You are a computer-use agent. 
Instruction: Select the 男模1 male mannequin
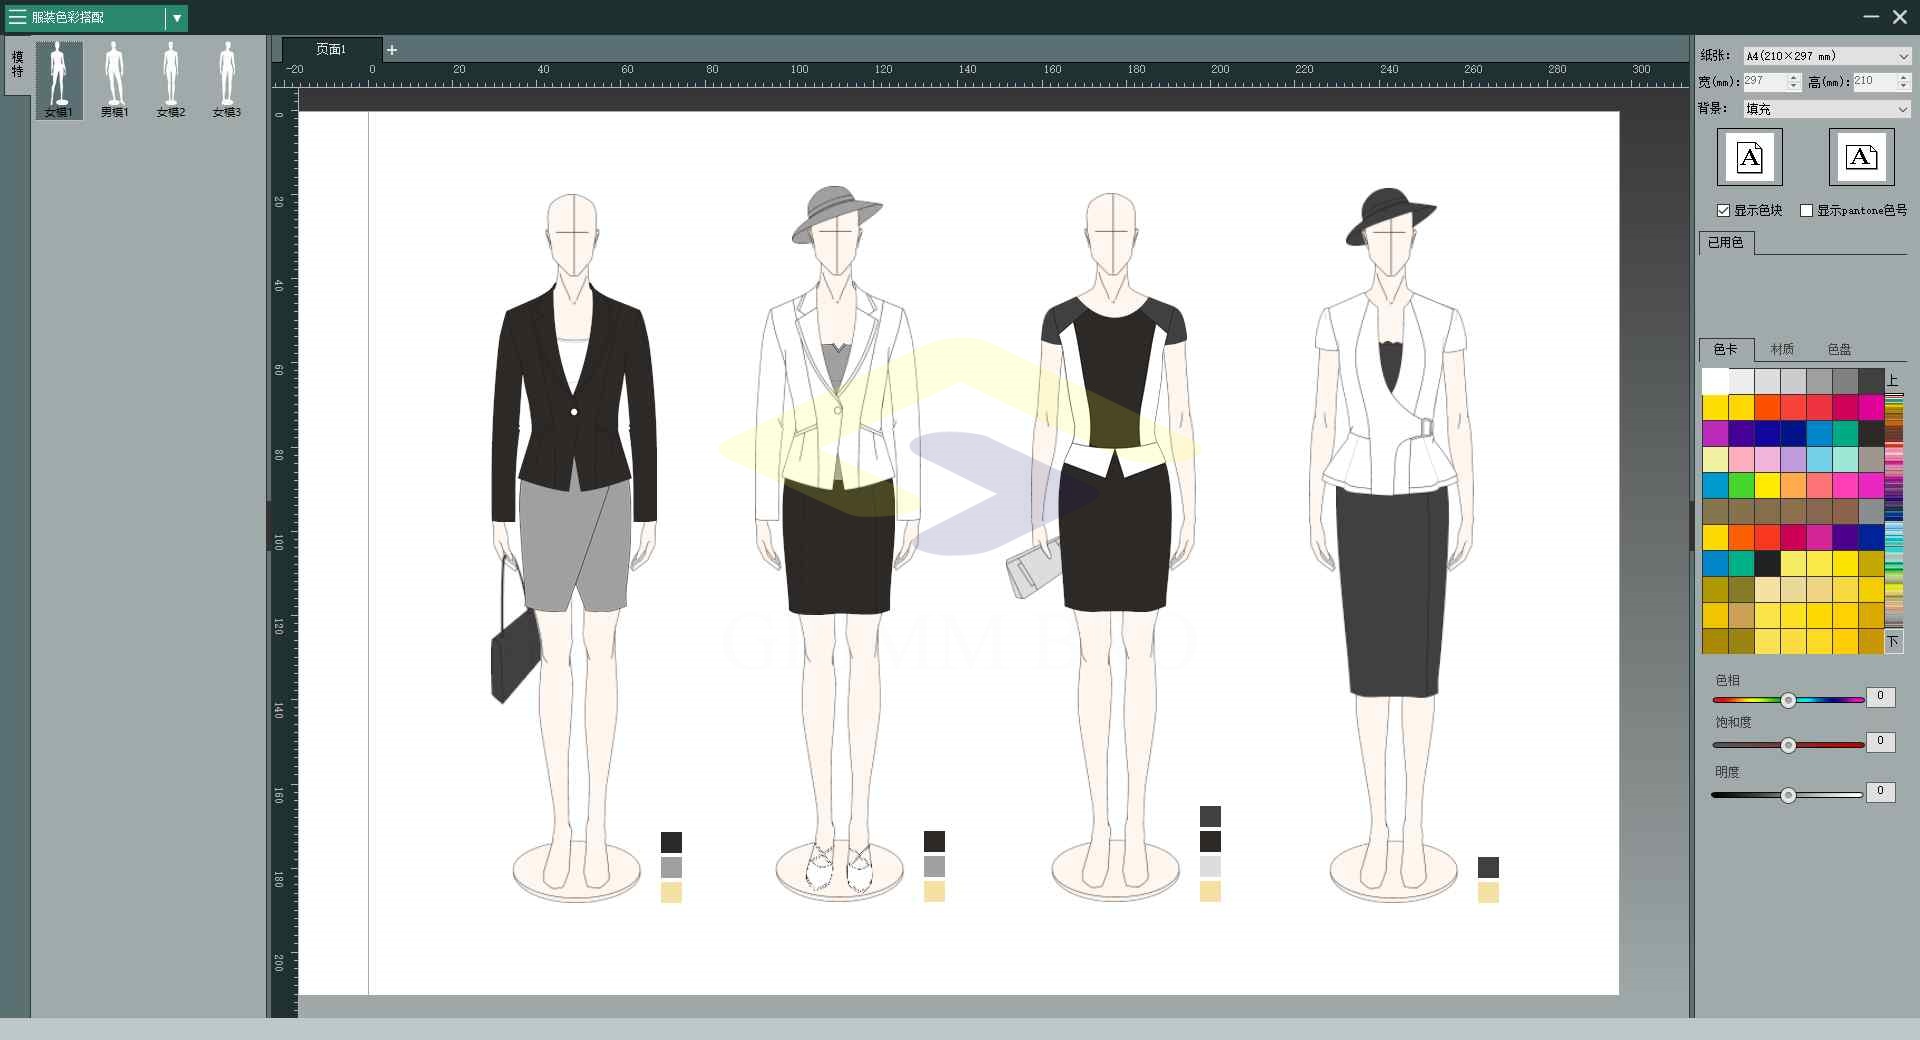click(115, 80)
